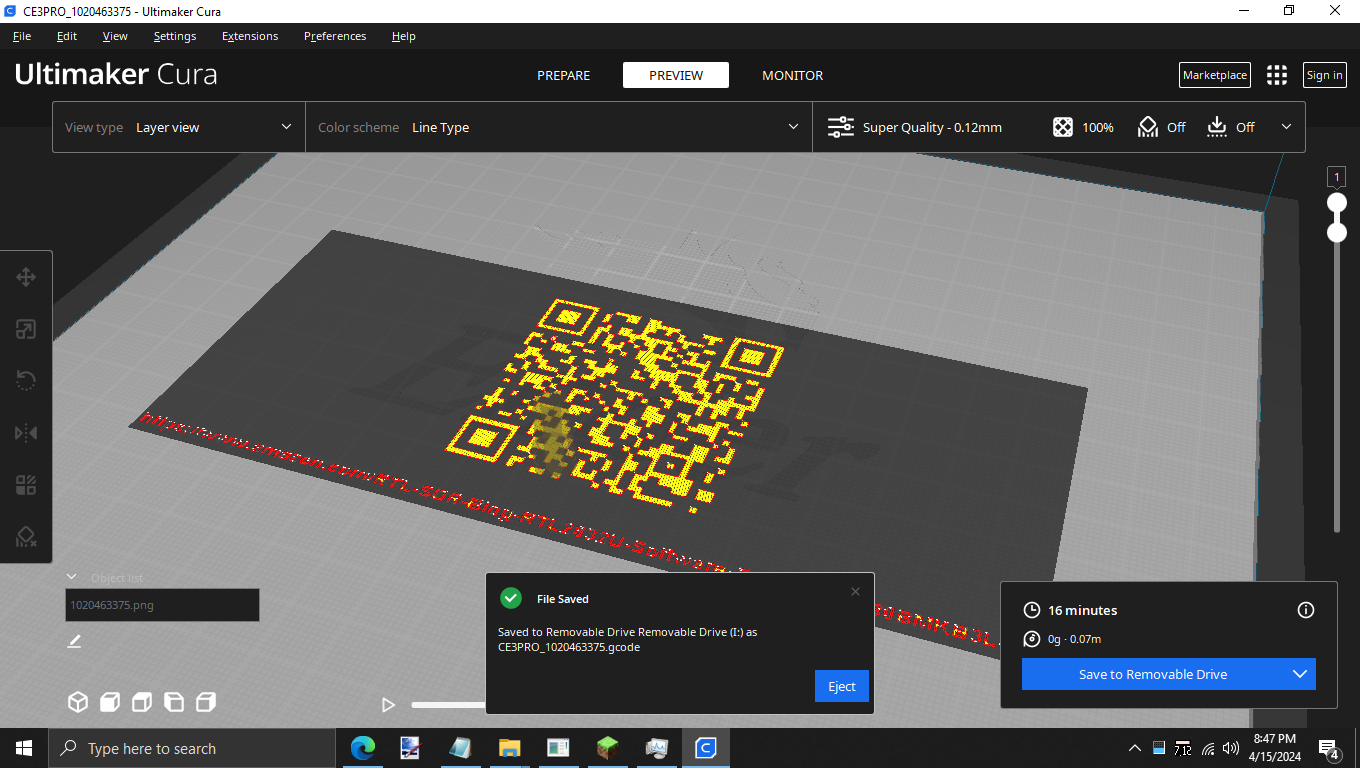This screenshot has width=1360, height=768.
Task: Open the Per Model Settings tool
Action: [x=26, y=485]
